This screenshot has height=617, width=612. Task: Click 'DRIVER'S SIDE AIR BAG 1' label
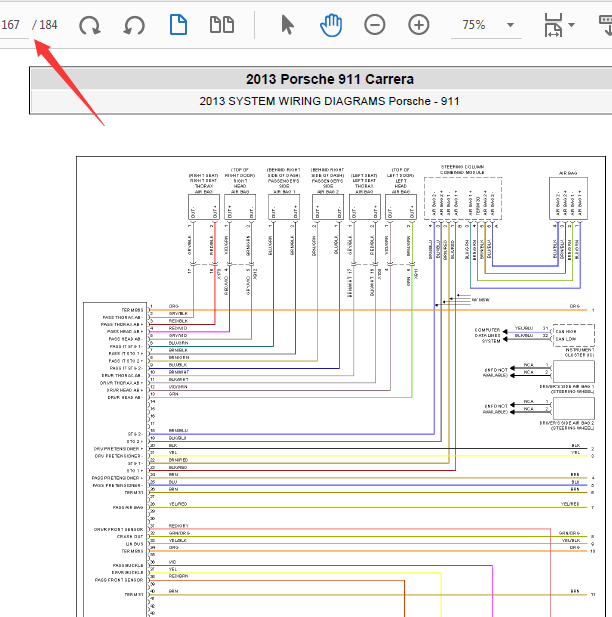[x=567, y=389]
